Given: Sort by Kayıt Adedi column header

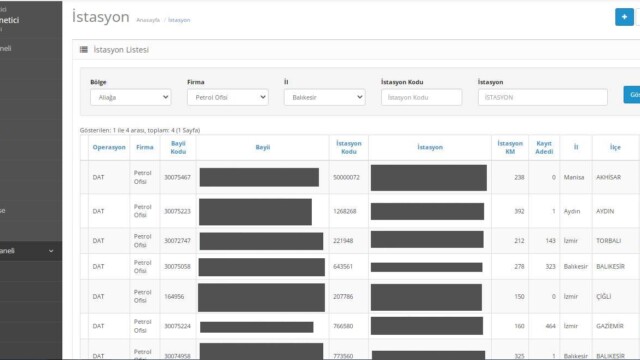Looking at the screenshot, I should (544, 147).
